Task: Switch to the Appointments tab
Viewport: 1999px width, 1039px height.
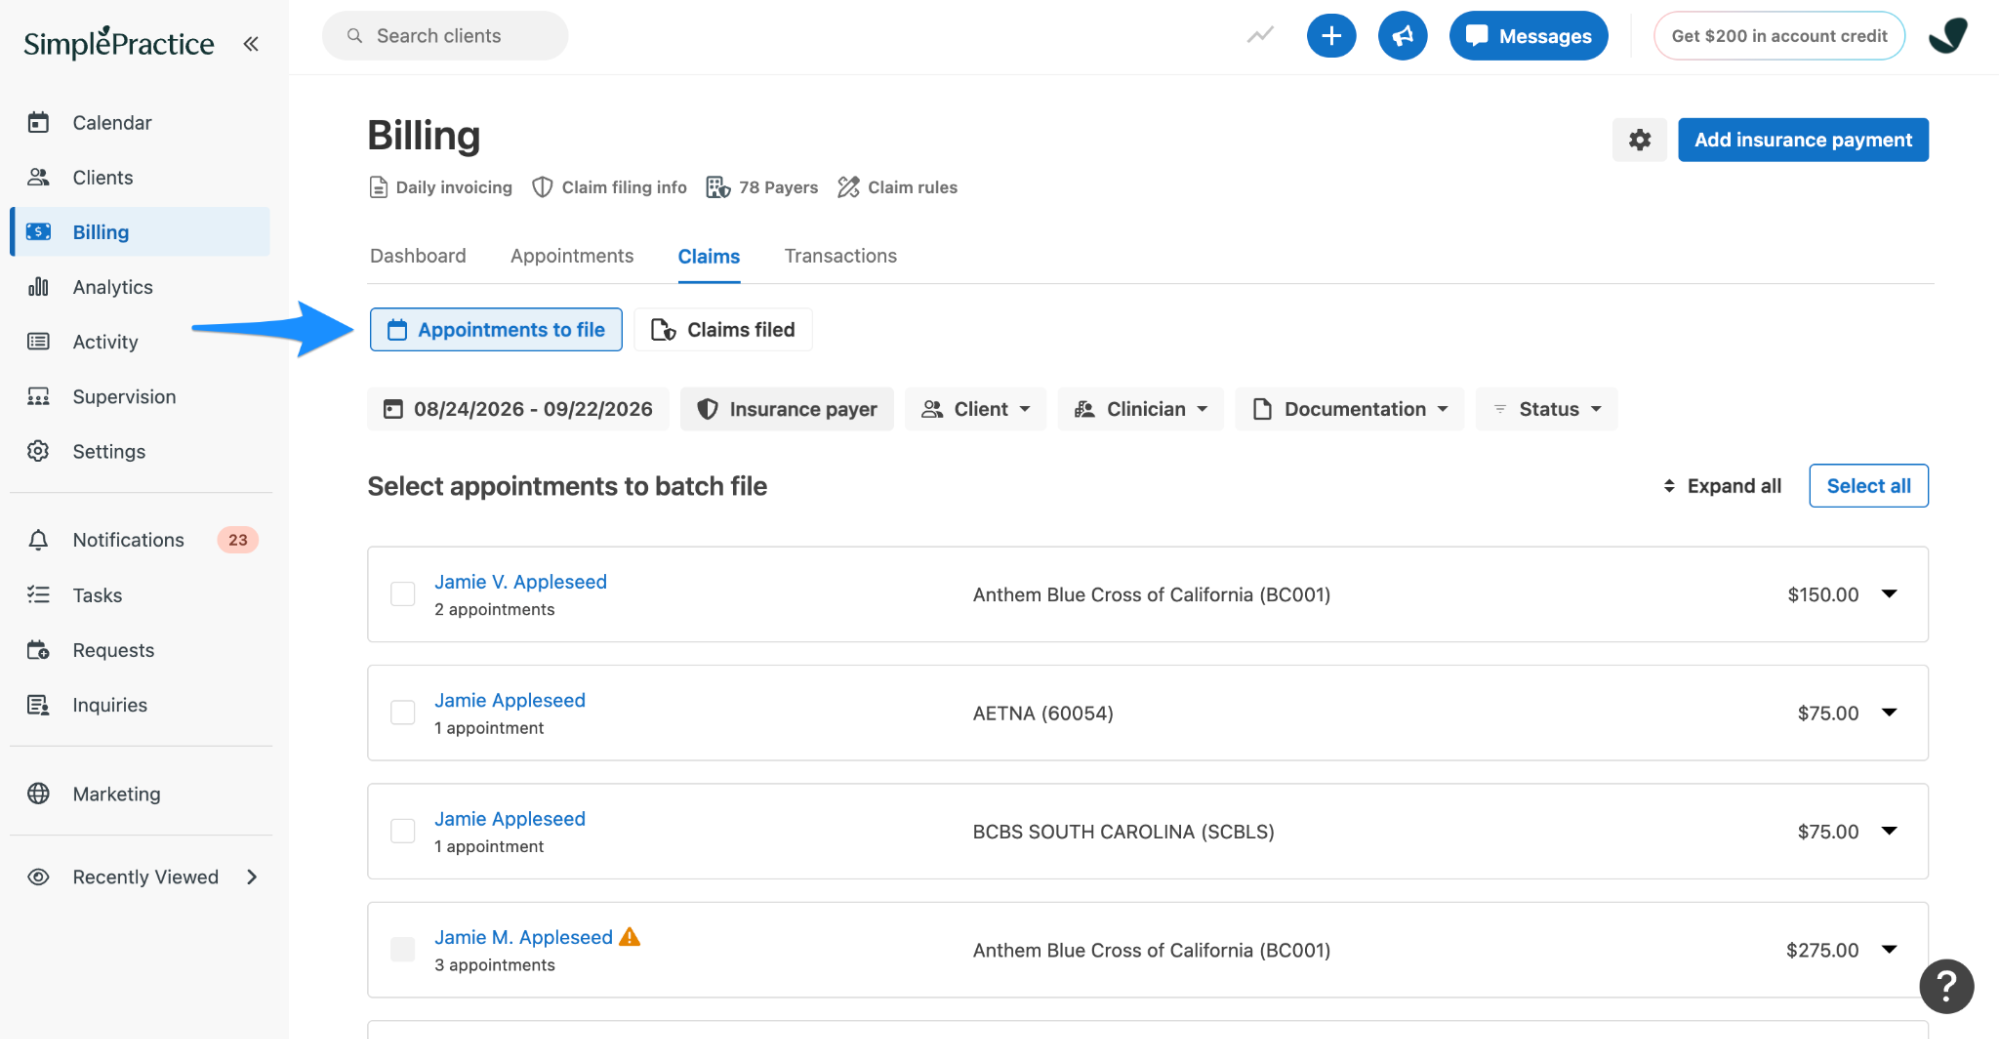Action: point(572,256)
